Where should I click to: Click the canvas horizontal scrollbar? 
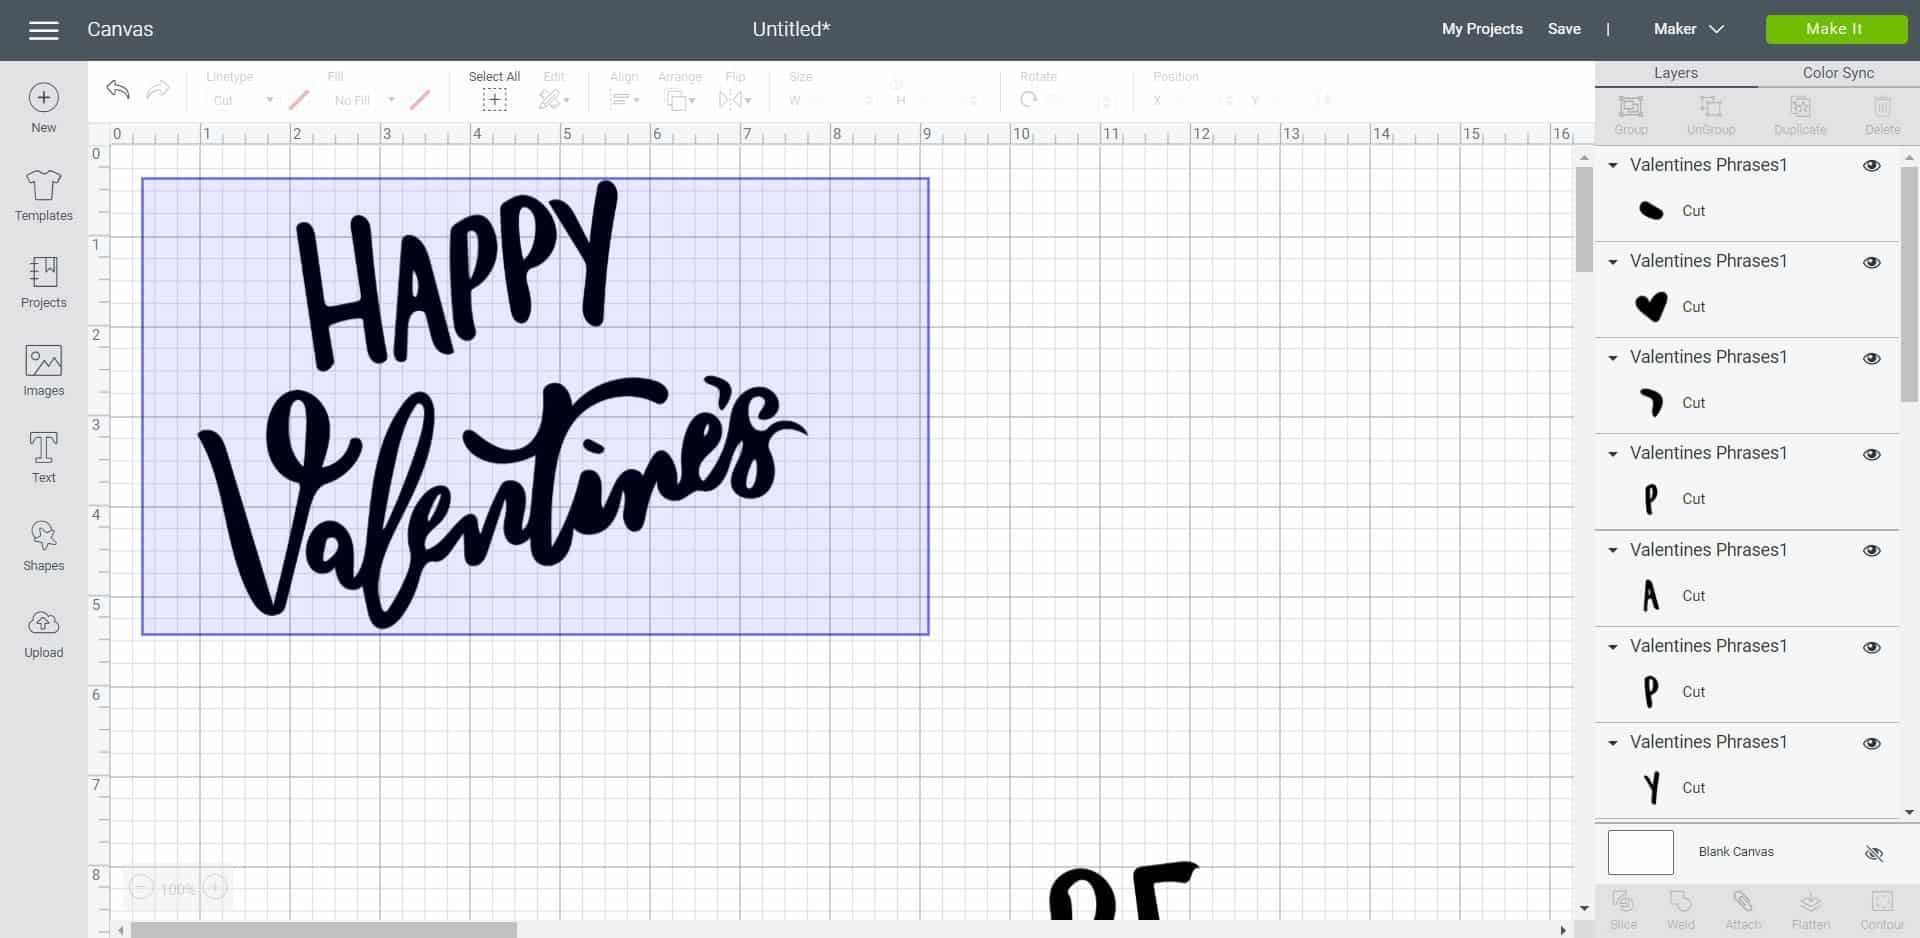(x=324, y=930)
